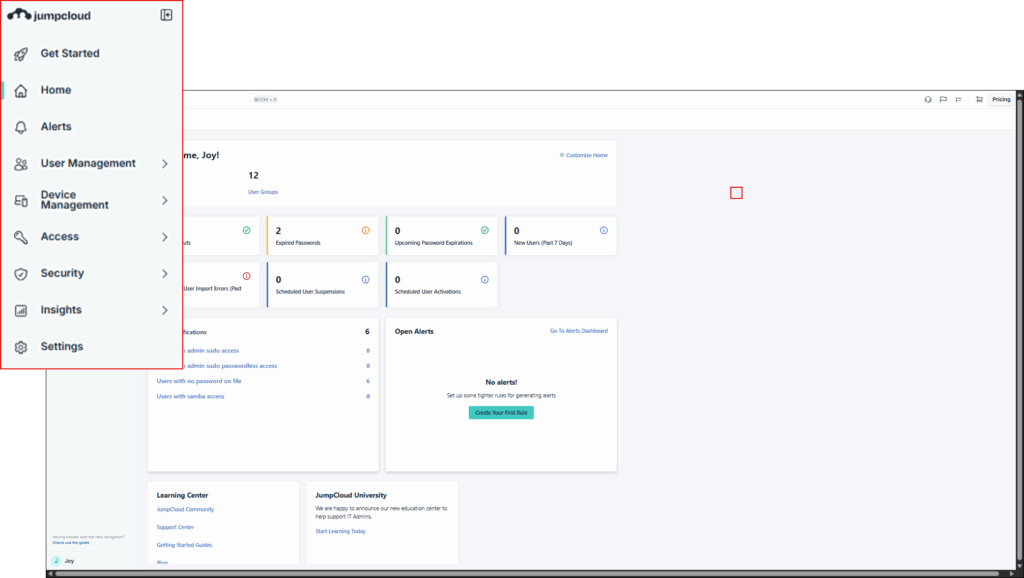Click the Expired Passwords warning info icon

tap(365, 230)
